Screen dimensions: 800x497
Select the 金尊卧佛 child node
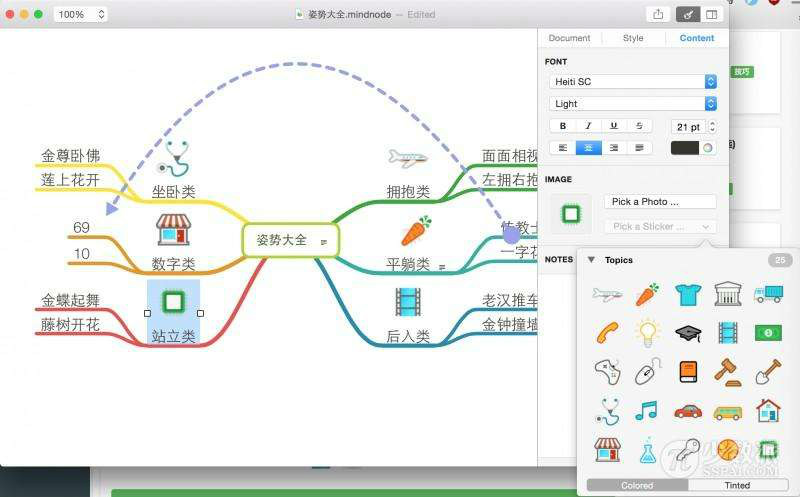[x=70, y=156]
